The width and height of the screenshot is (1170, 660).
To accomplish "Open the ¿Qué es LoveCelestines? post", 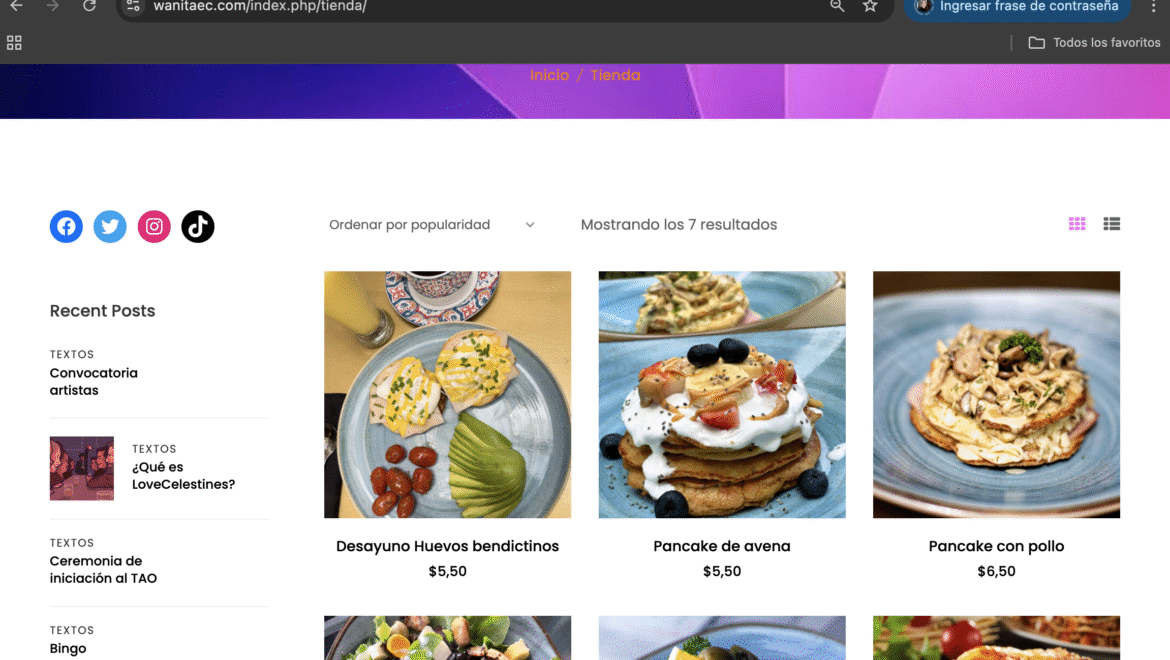I will 184,476.
